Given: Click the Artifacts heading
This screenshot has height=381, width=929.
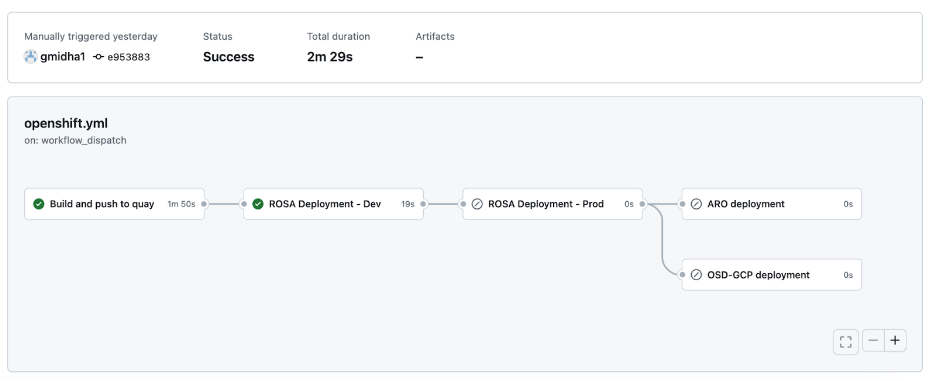Looking at the screenshot, I should (435, 36).
